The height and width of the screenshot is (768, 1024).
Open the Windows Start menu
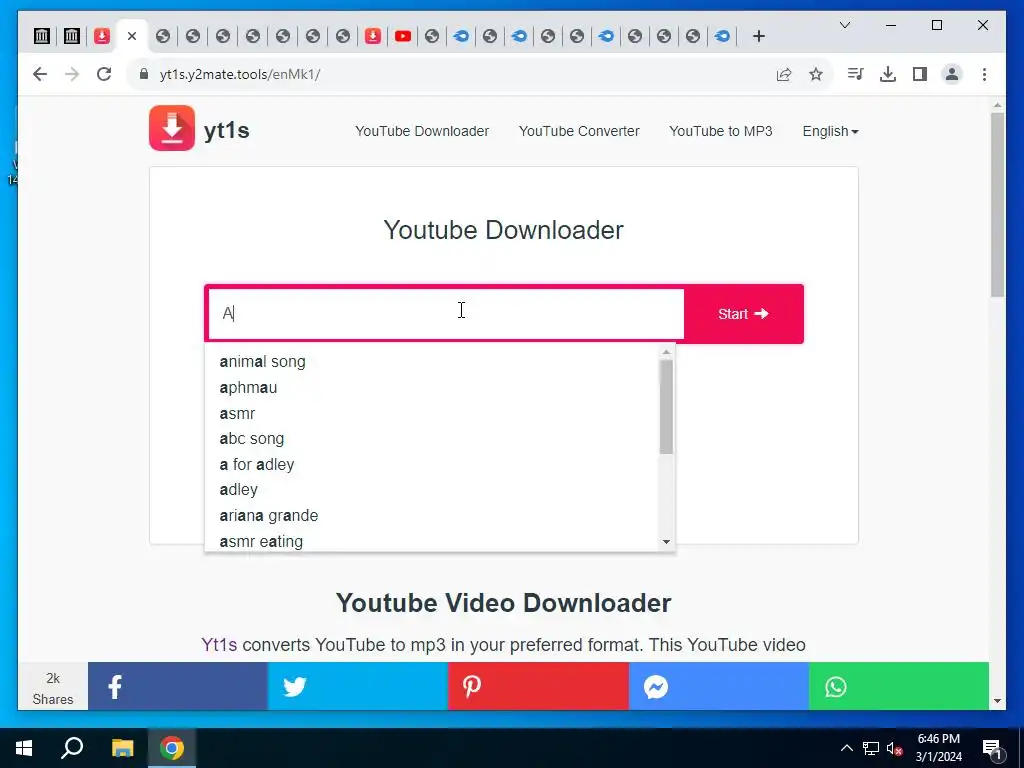pyautogui.click(x=24, y=748)
